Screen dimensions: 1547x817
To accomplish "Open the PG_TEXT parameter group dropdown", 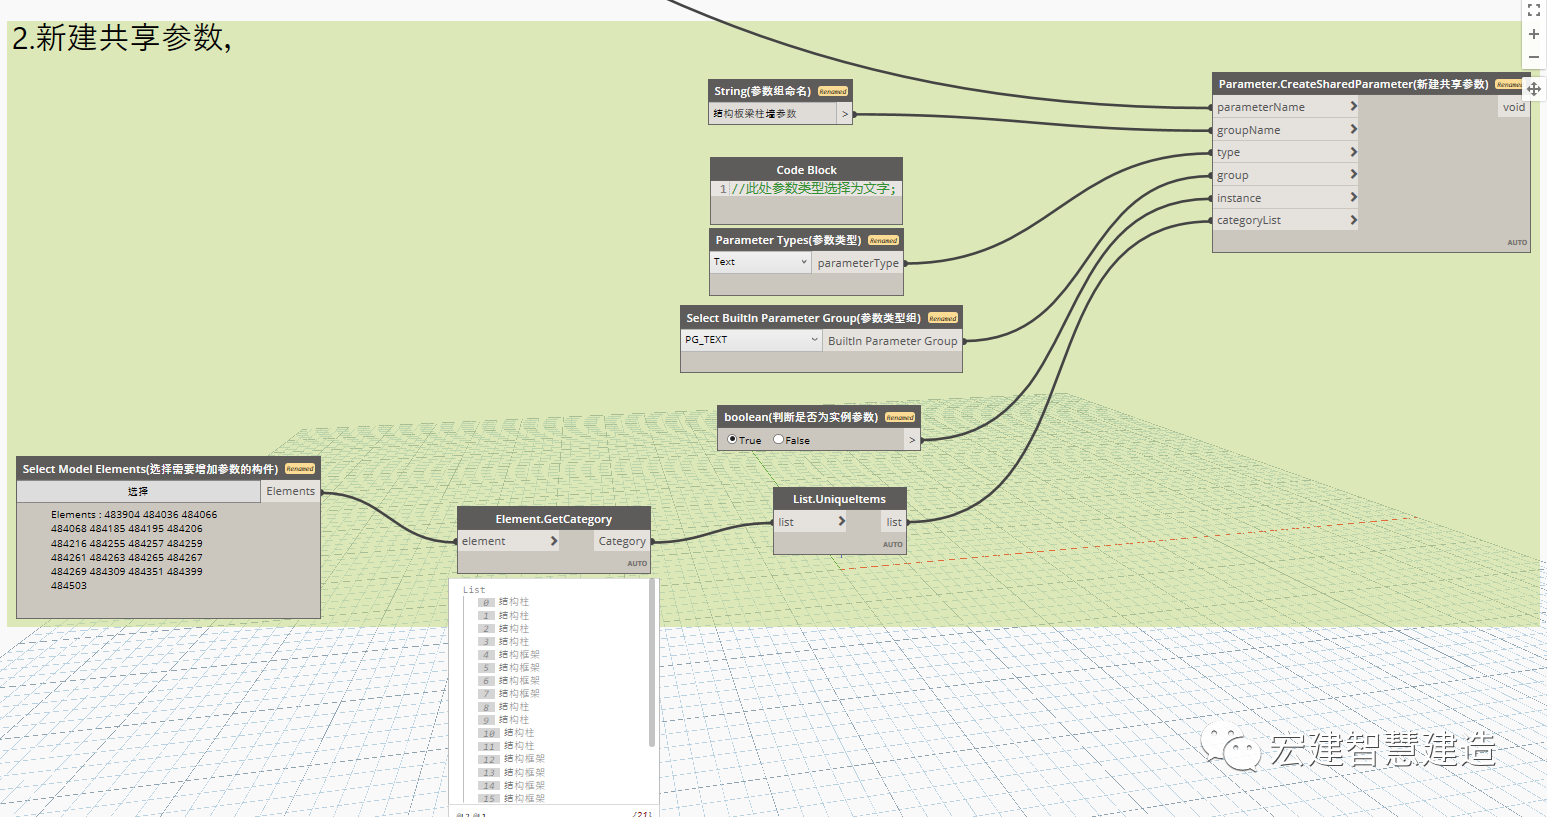I will pos(752,340).
